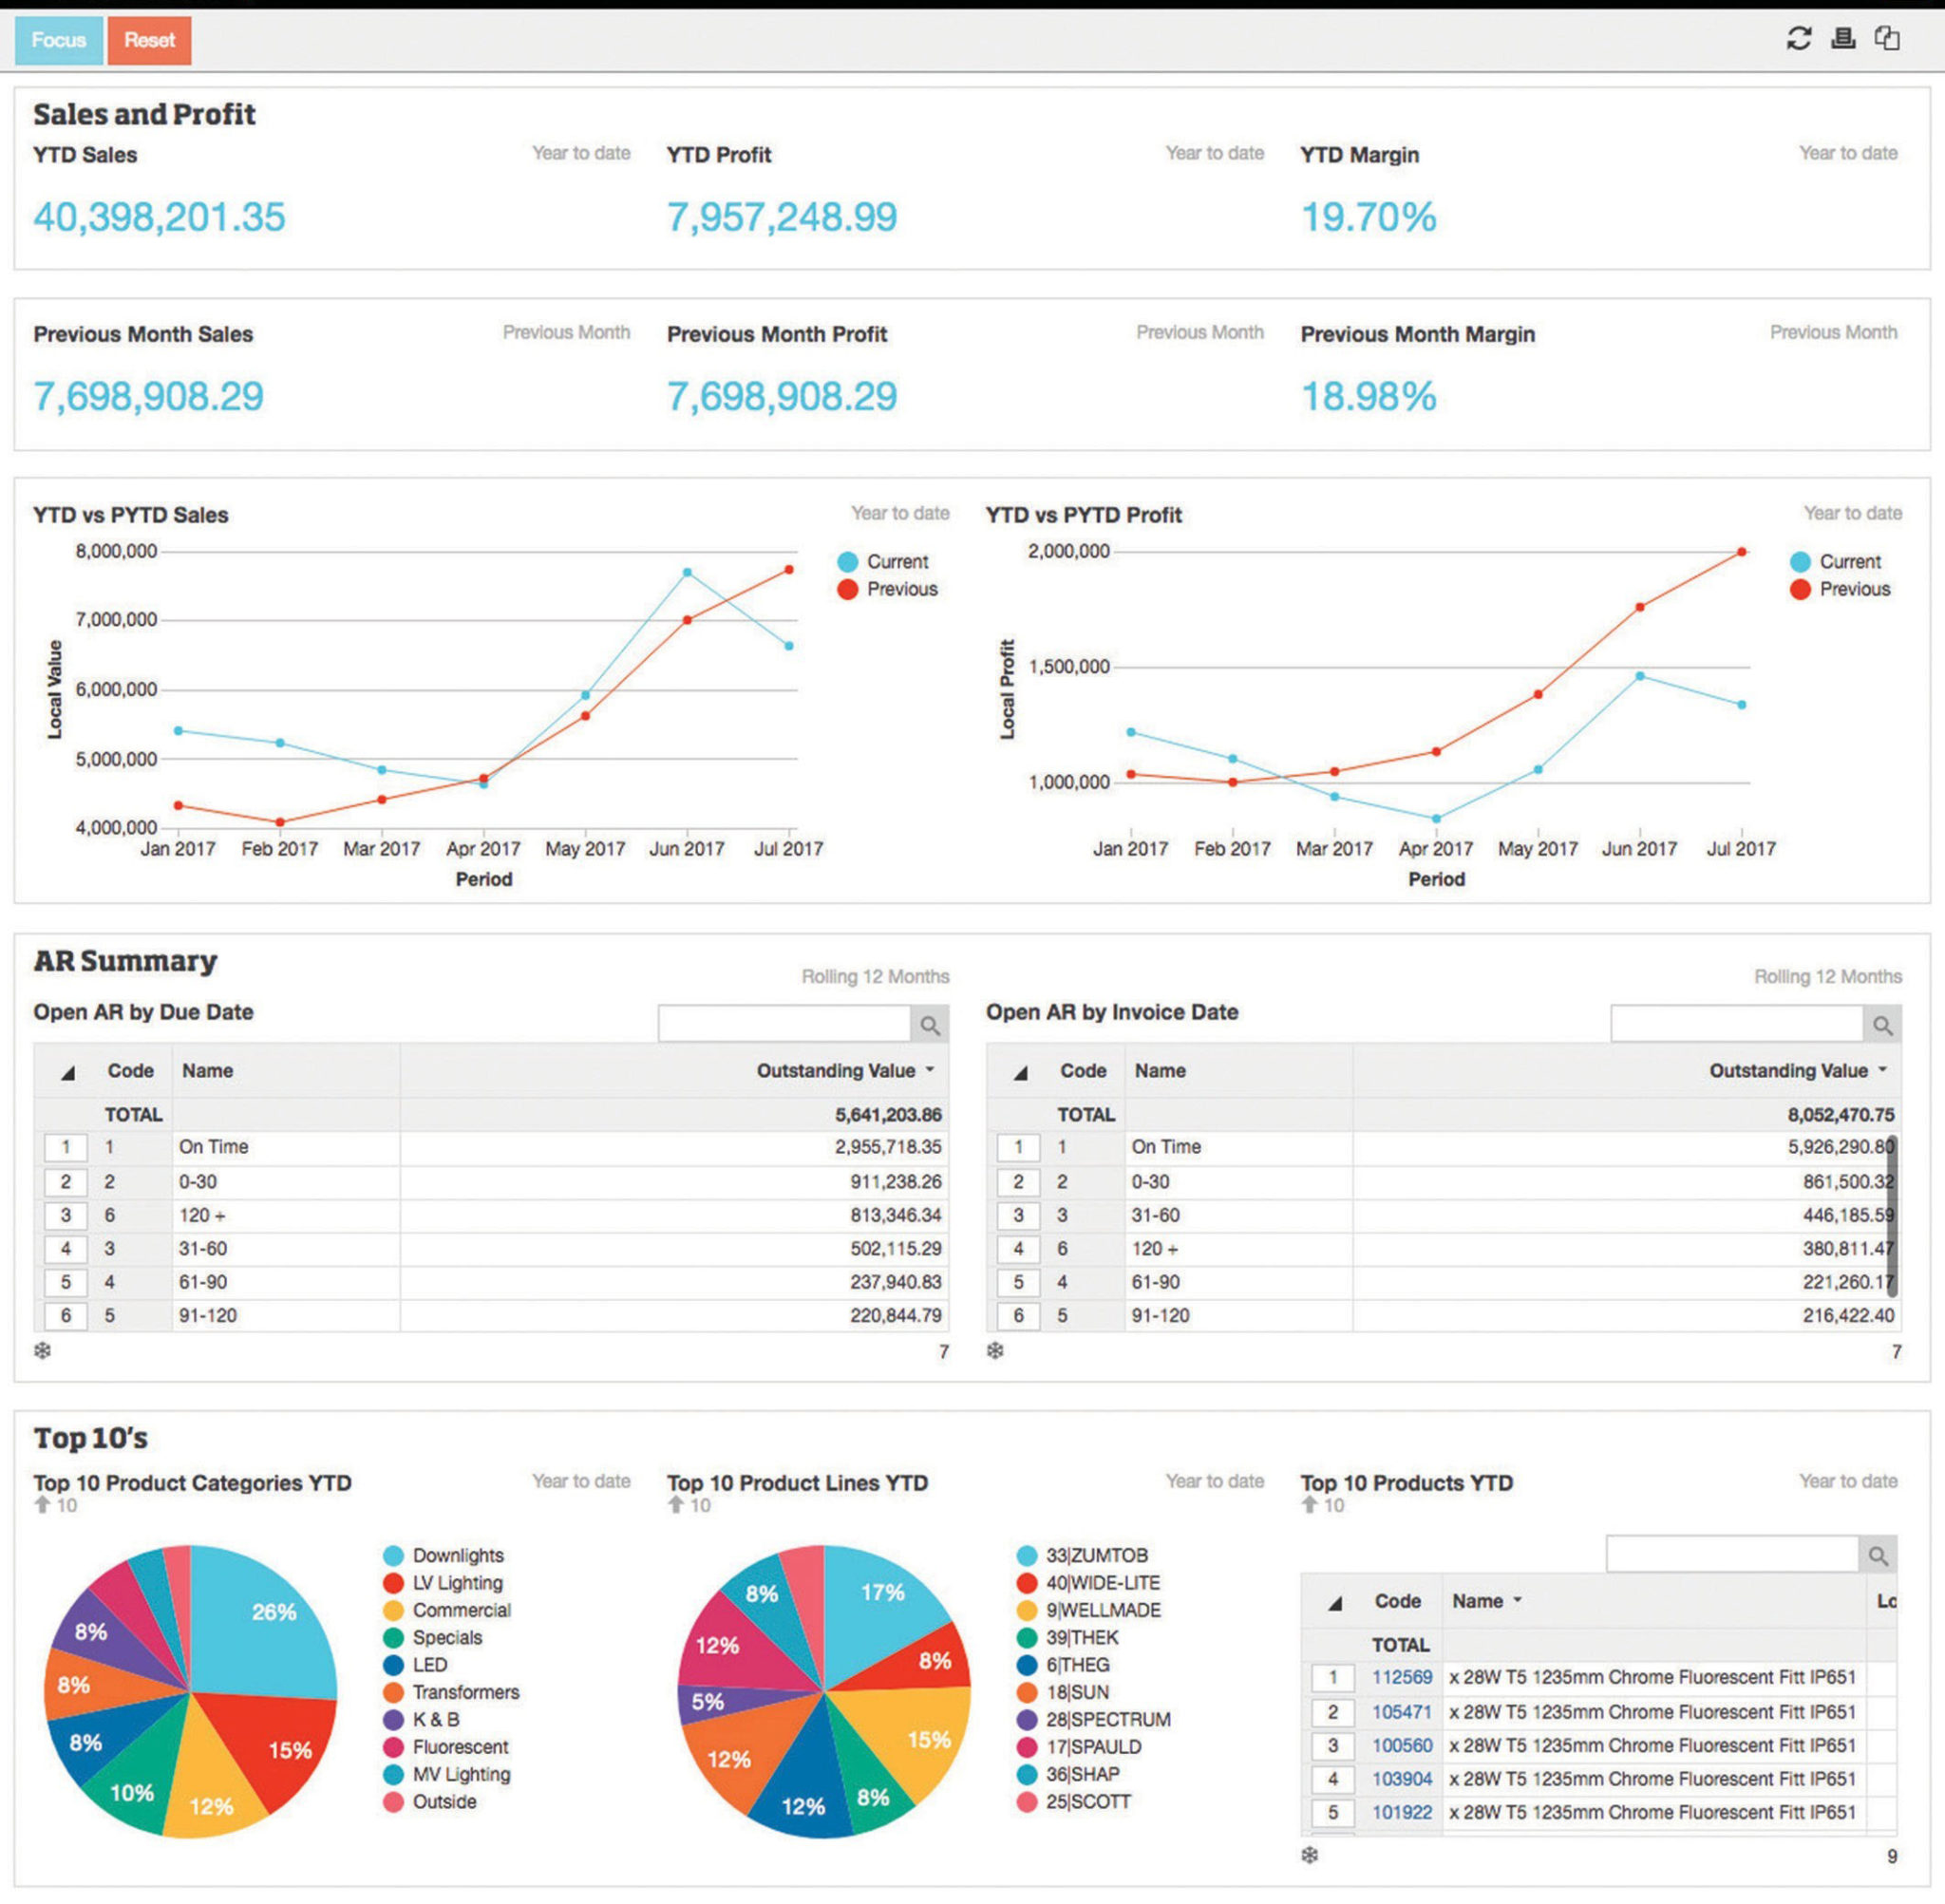This screenshot has width=1945, height=1904.
Task: Click the search magnifier in Open AR by Invoice Date
Action: click(1884, 1023)
